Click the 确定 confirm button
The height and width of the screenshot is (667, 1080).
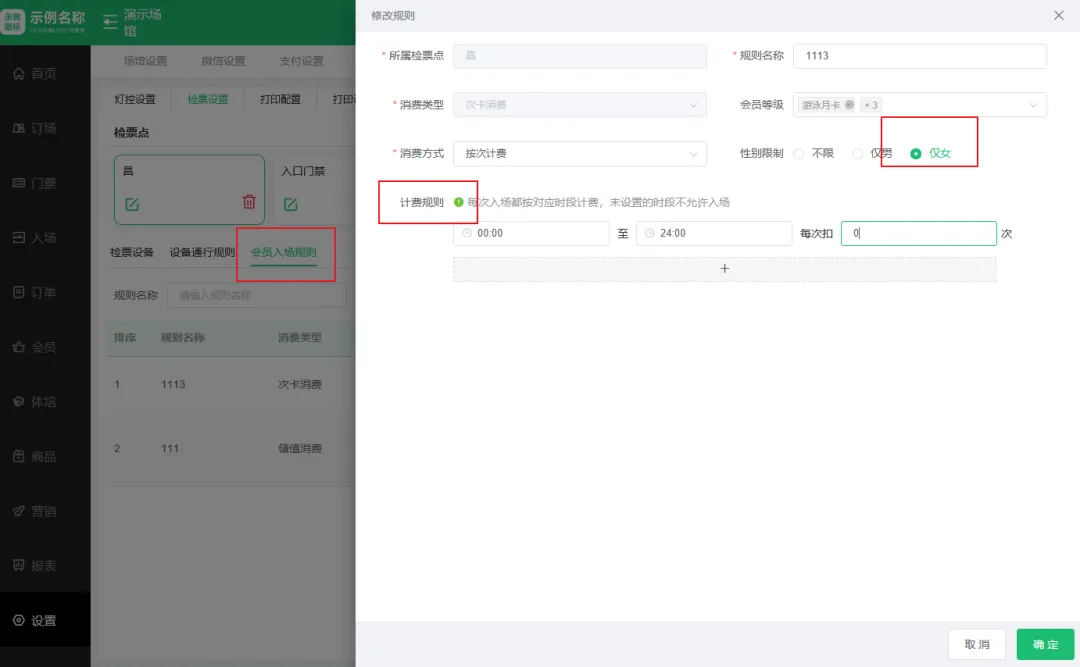[1044, 644]
